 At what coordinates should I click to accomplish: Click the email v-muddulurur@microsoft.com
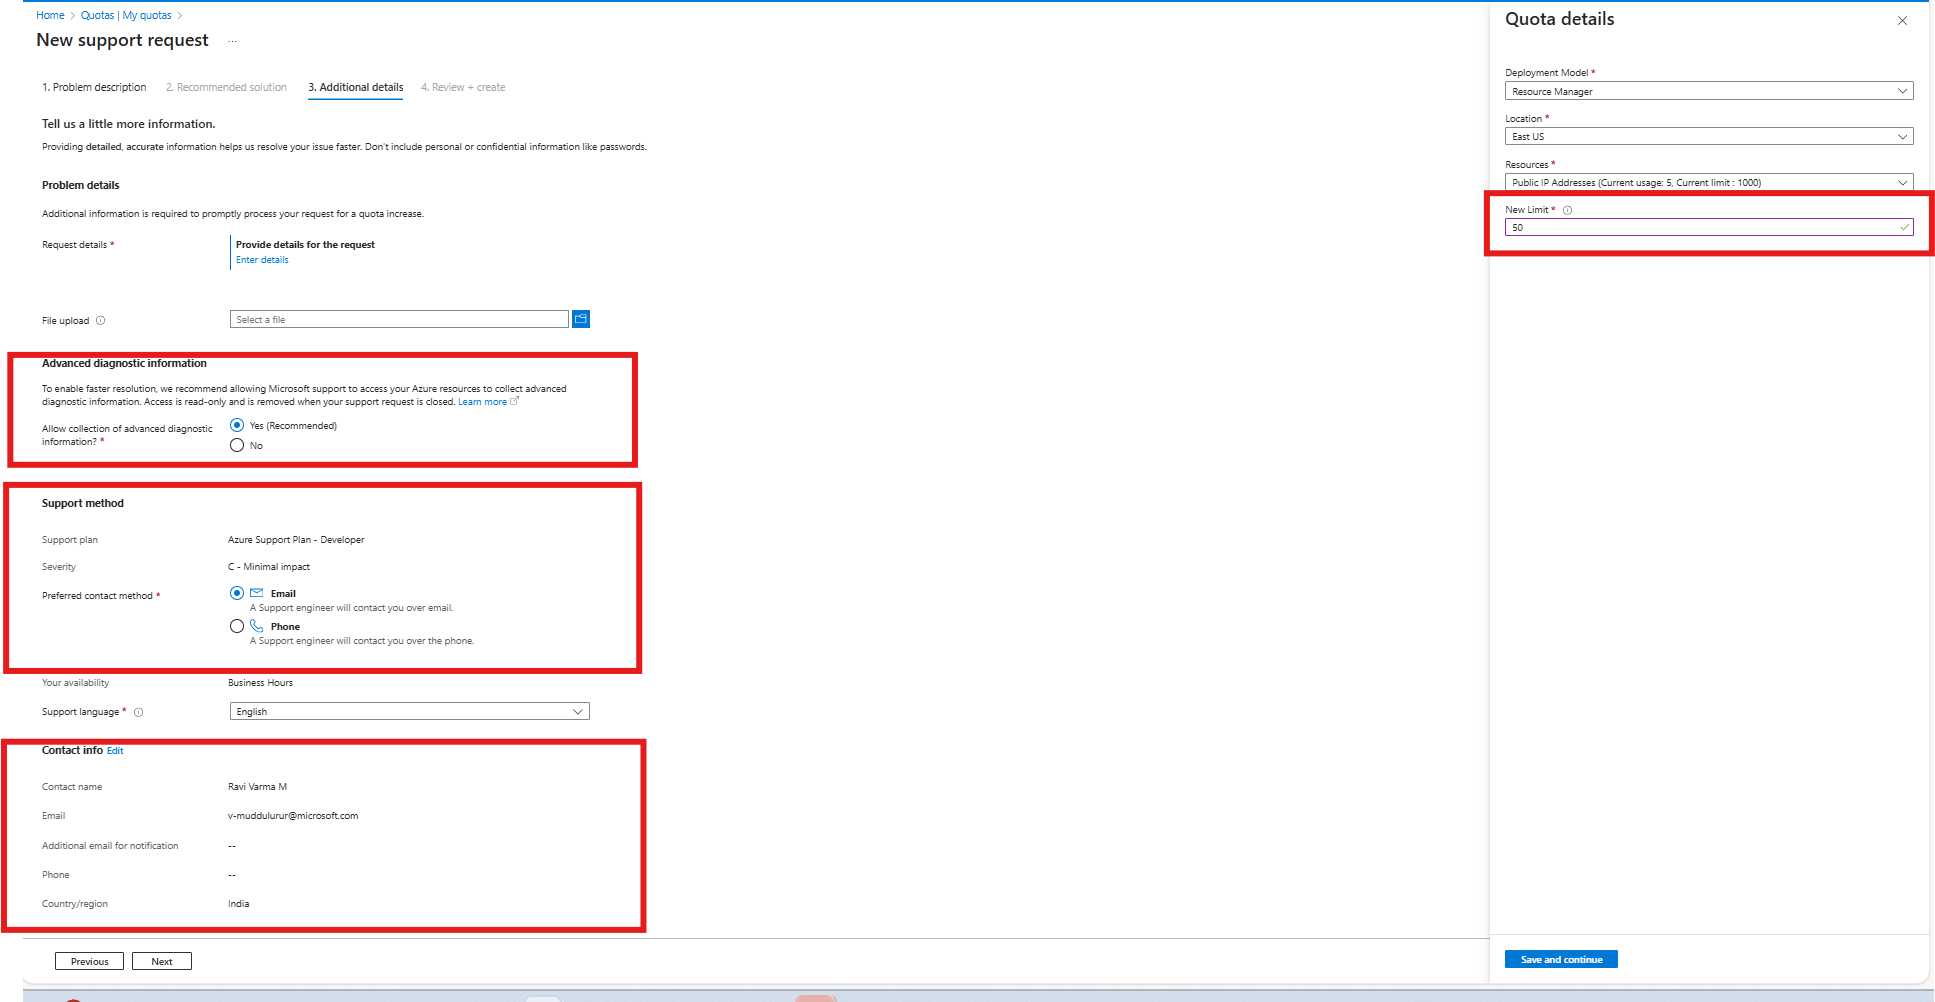(x=293, y=816)
